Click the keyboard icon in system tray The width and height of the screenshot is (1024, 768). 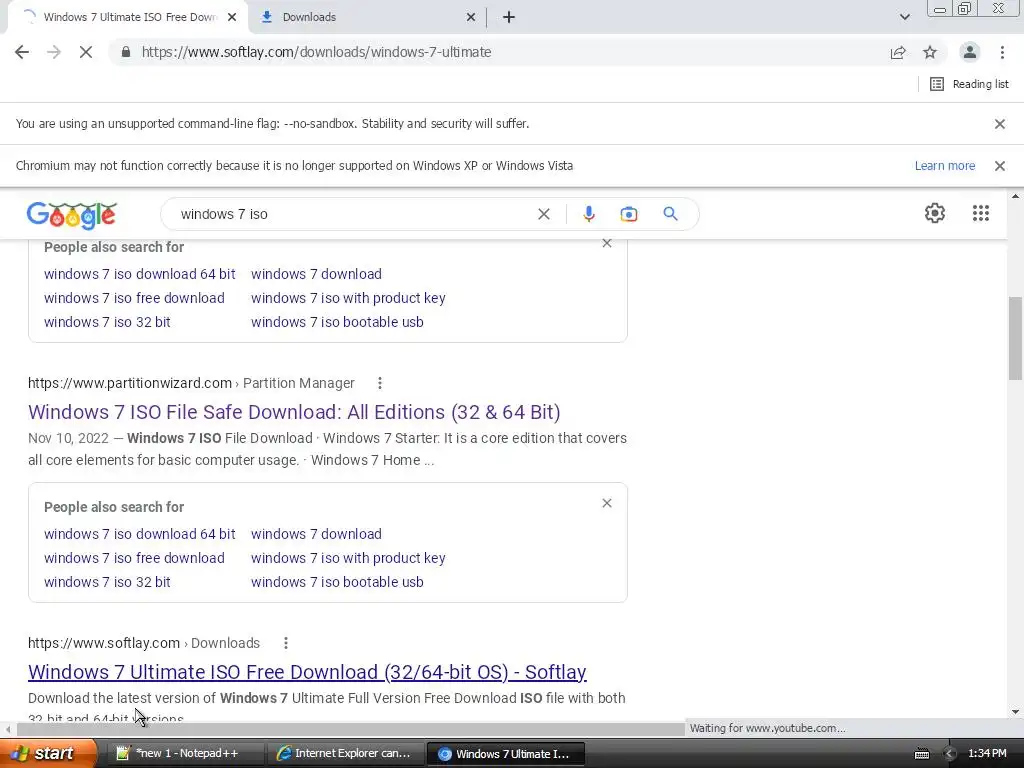pyautogui.click(x=921, y=754)
